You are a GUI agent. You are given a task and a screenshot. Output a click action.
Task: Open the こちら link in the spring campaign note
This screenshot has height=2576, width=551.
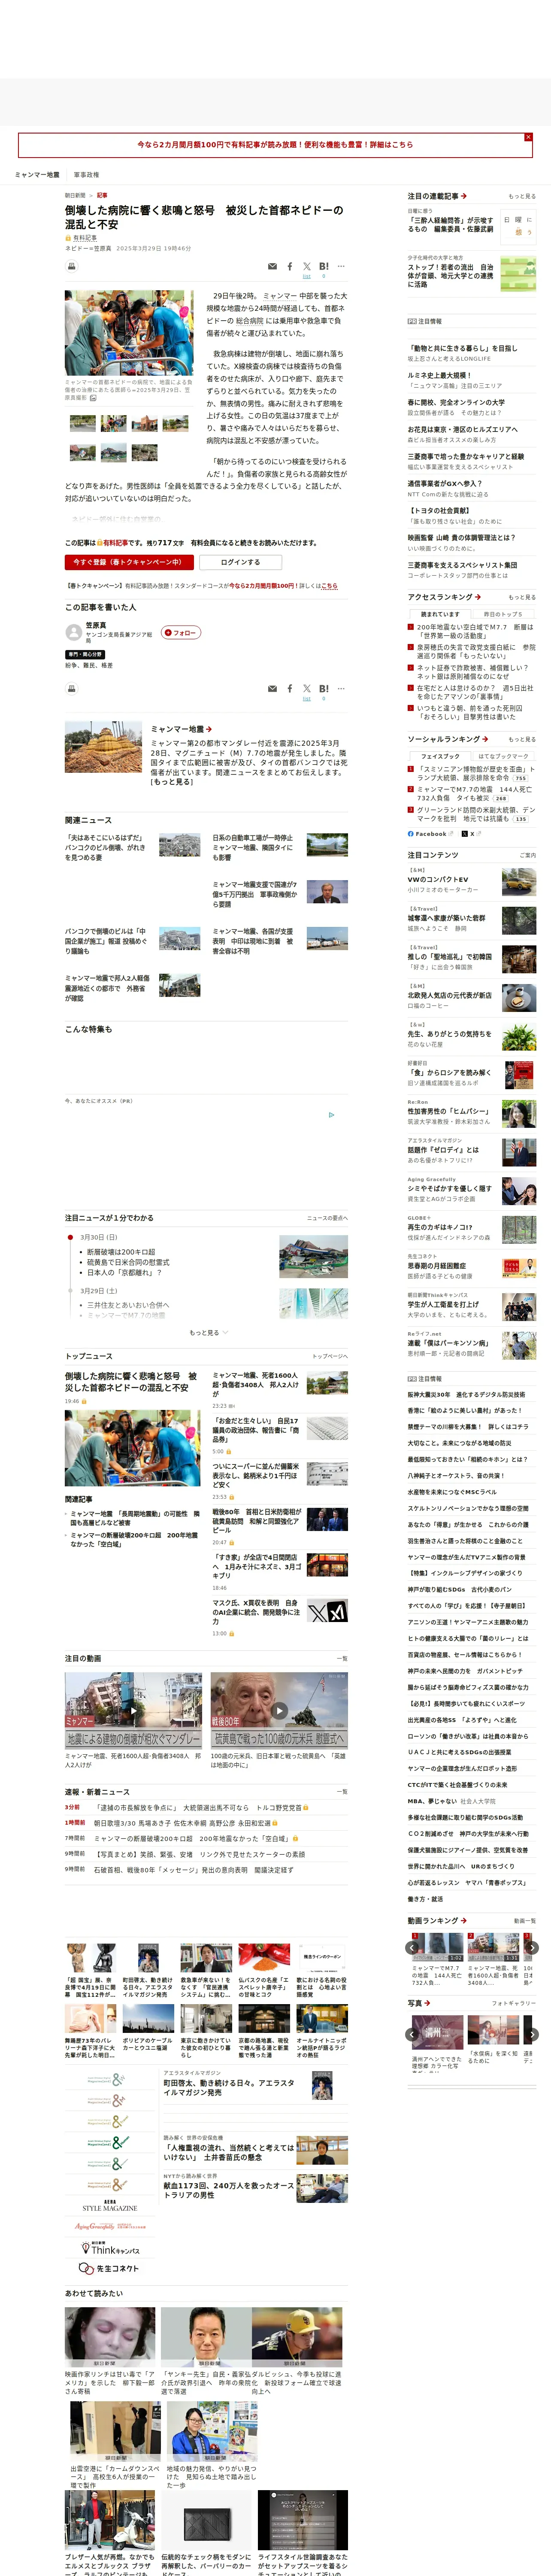coord(329,586)
